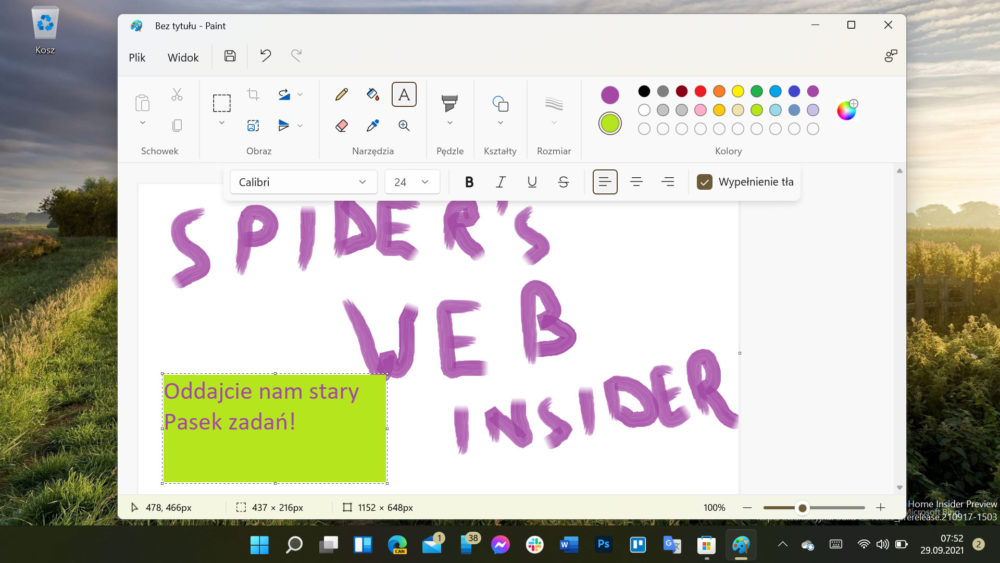Pick the yellow color swatch
This screenshot has height=563, width=1000.
tap(738, 91)
